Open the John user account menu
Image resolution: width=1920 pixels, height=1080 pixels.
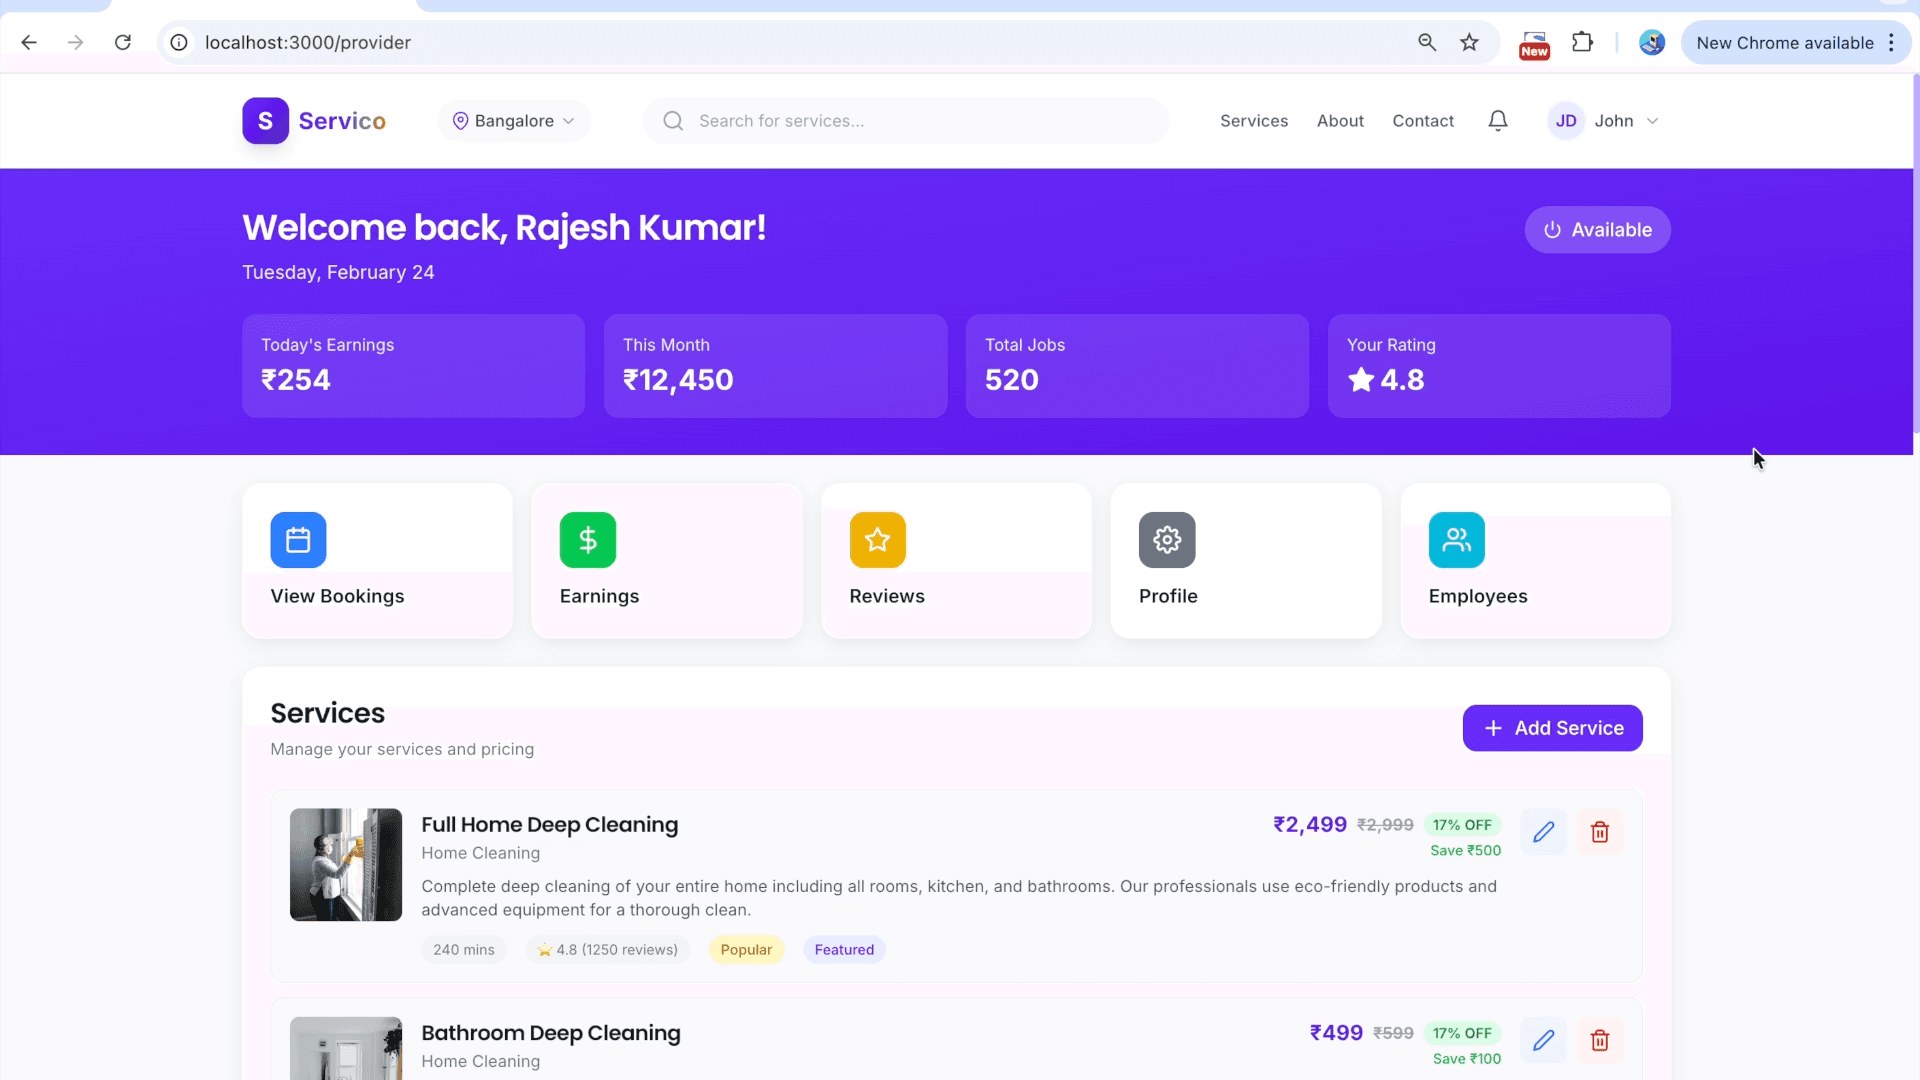pyautogui.click(x=1604, y=121)
